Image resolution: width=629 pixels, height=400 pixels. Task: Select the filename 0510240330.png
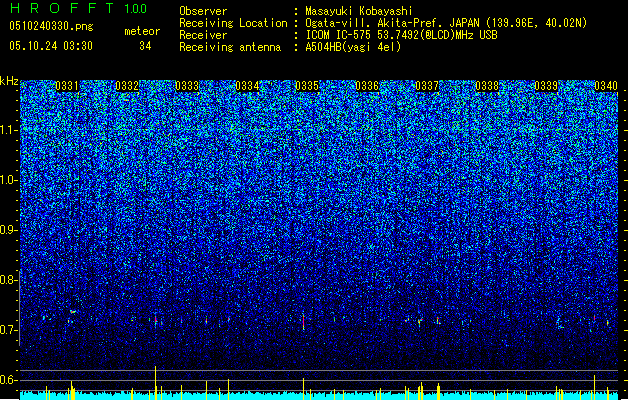(x=51, y=26)
